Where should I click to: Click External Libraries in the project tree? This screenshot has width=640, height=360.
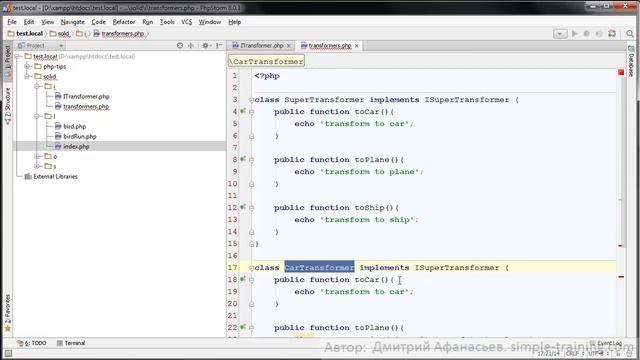(x=55, y=176)
